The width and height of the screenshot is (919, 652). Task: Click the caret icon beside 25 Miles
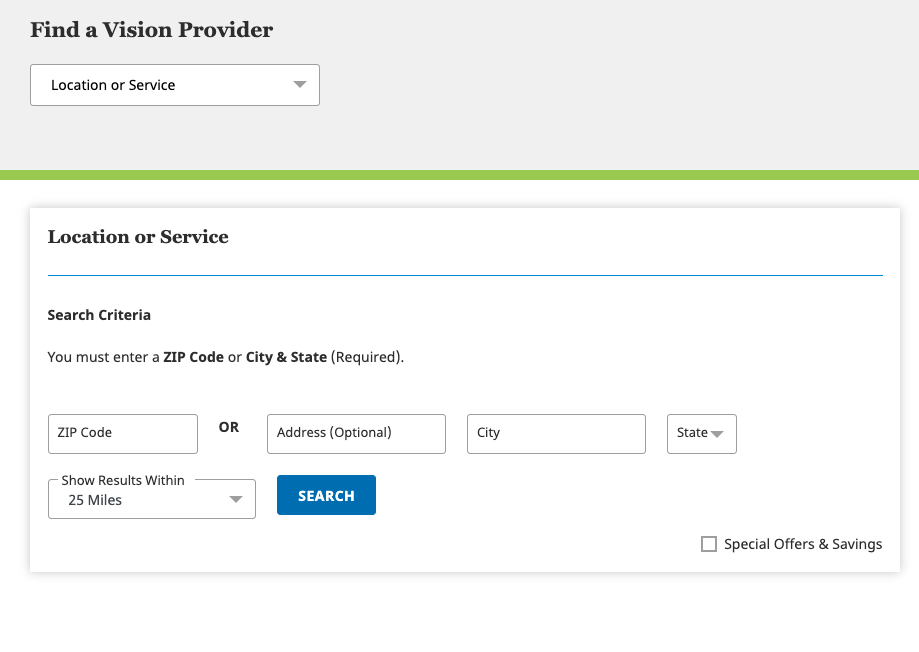click(x=236, y=500)
